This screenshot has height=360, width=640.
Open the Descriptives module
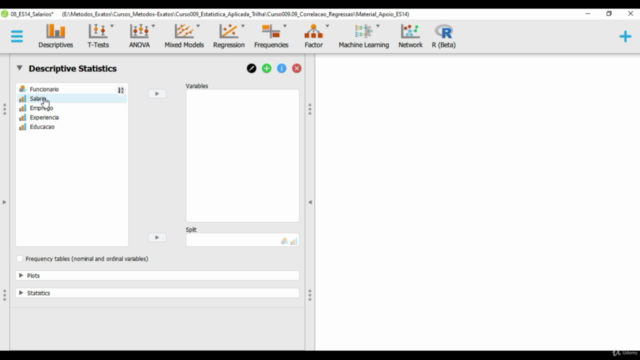pos(56,36)
